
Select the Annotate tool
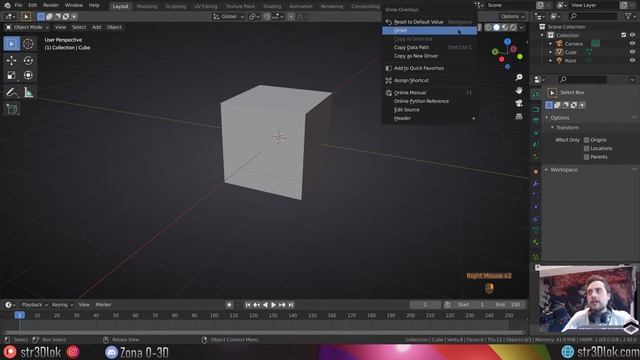click(x=11, y=92)
